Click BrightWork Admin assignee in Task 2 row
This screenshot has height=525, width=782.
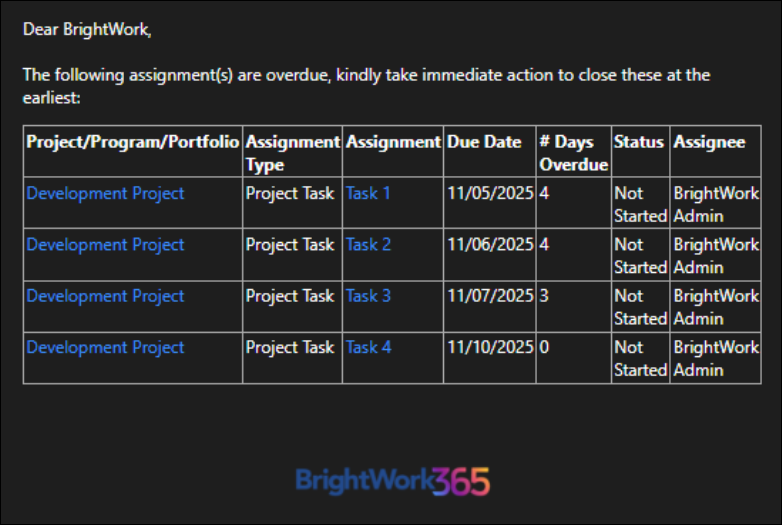click(x=716, y=256)
